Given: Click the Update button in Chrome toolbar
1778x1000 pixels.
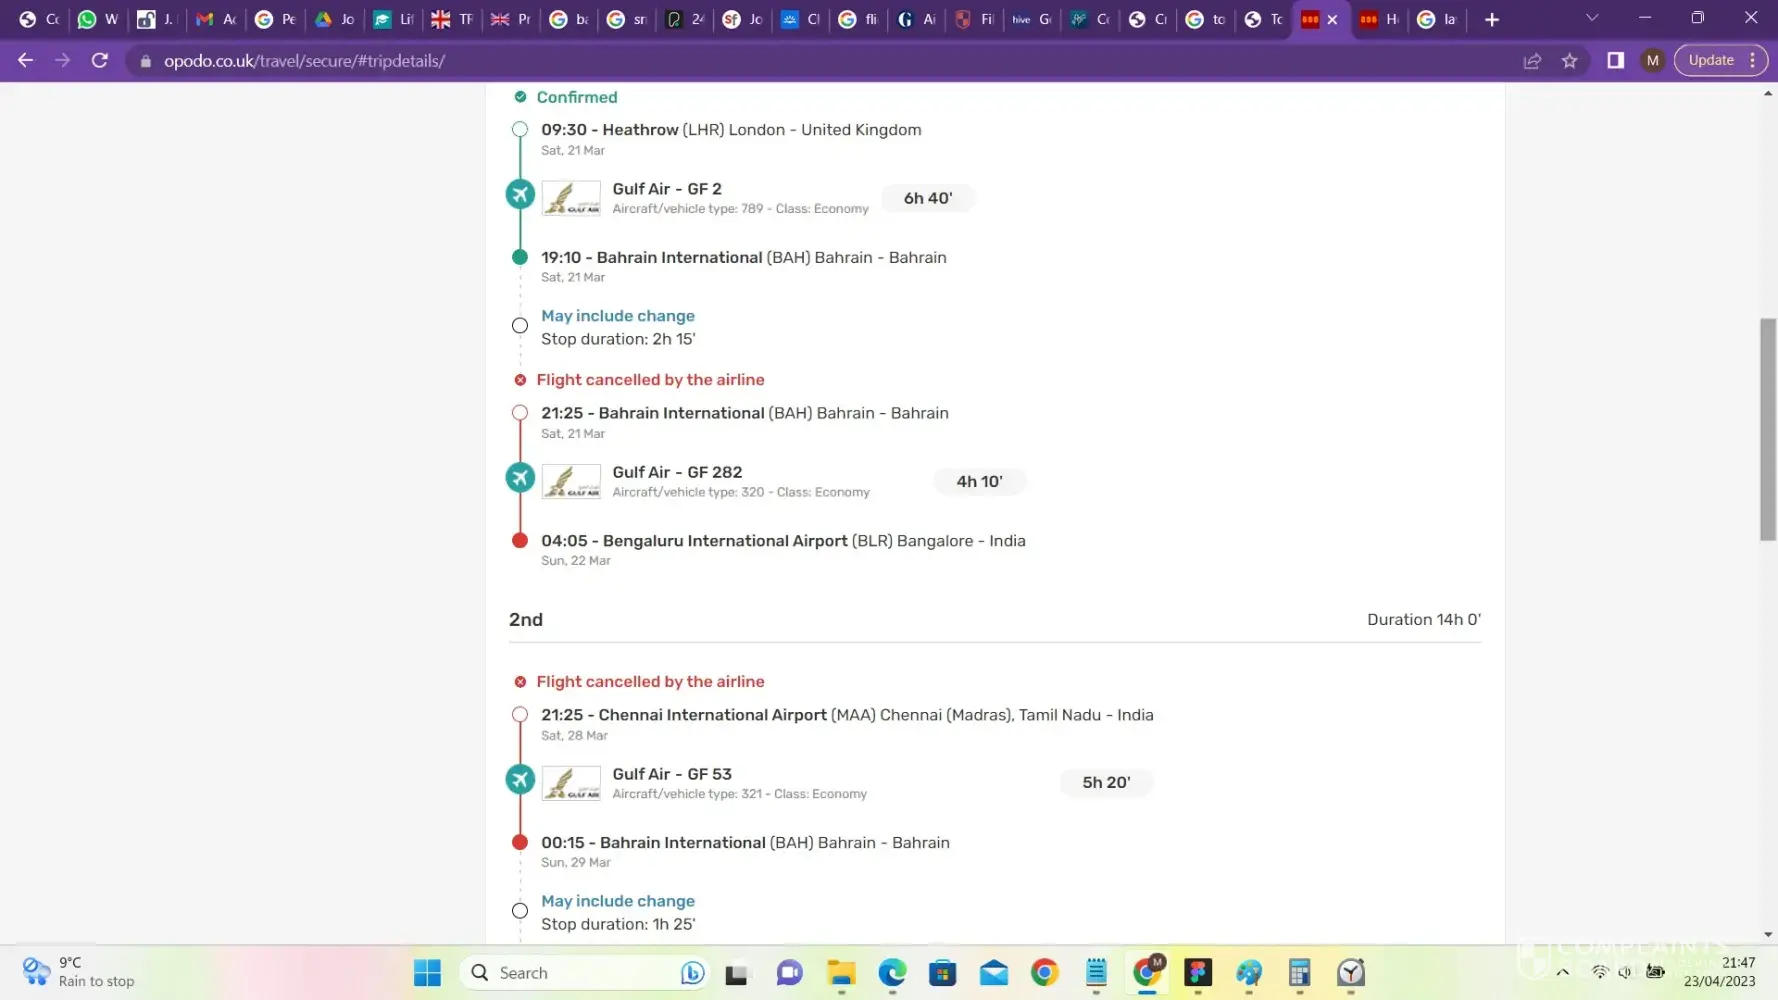Looking at the screenshot, I should click(x=1710, y=61).
